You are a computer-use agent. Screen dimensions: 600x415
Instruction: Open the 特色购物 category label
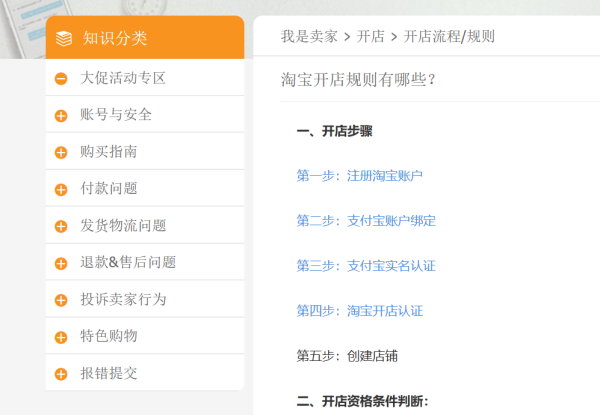click(x=109, y=336)
